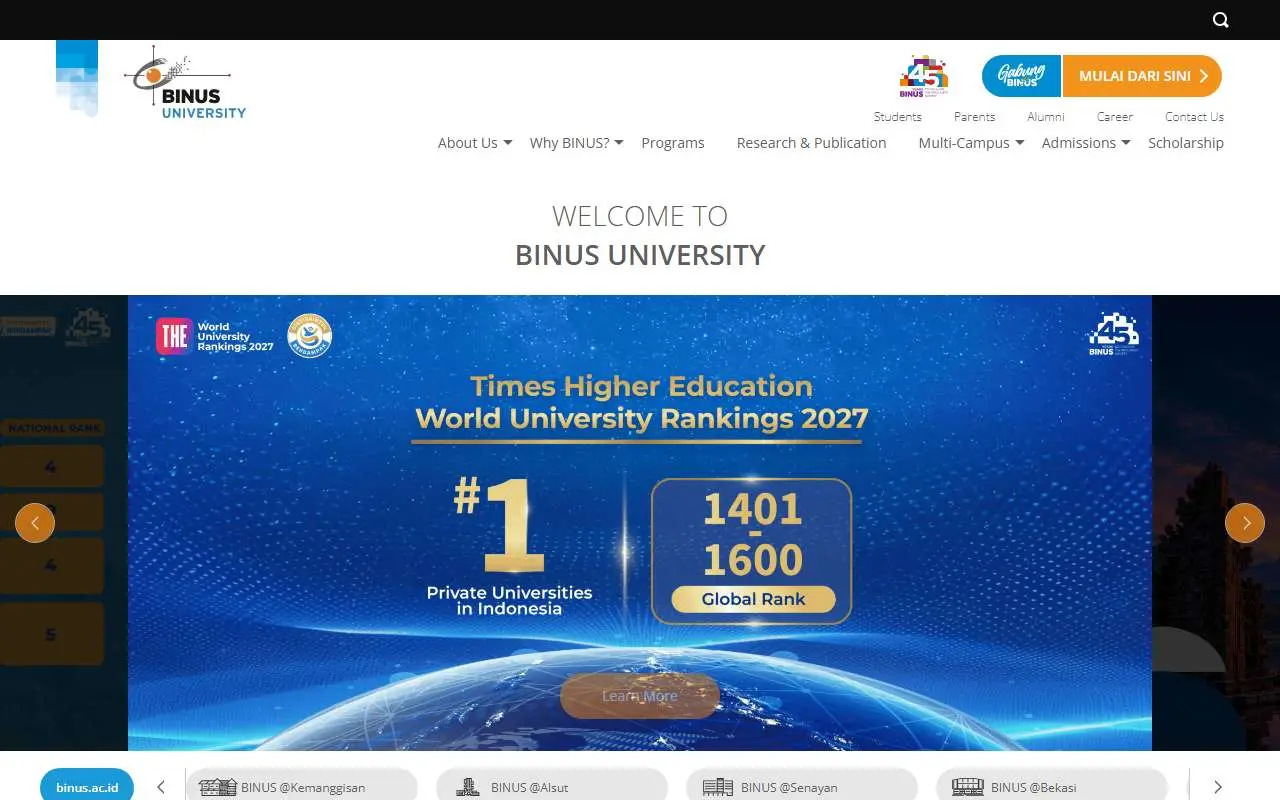Open the Multi-Campus menu
Screen dimensions: 1280x800
964,143
